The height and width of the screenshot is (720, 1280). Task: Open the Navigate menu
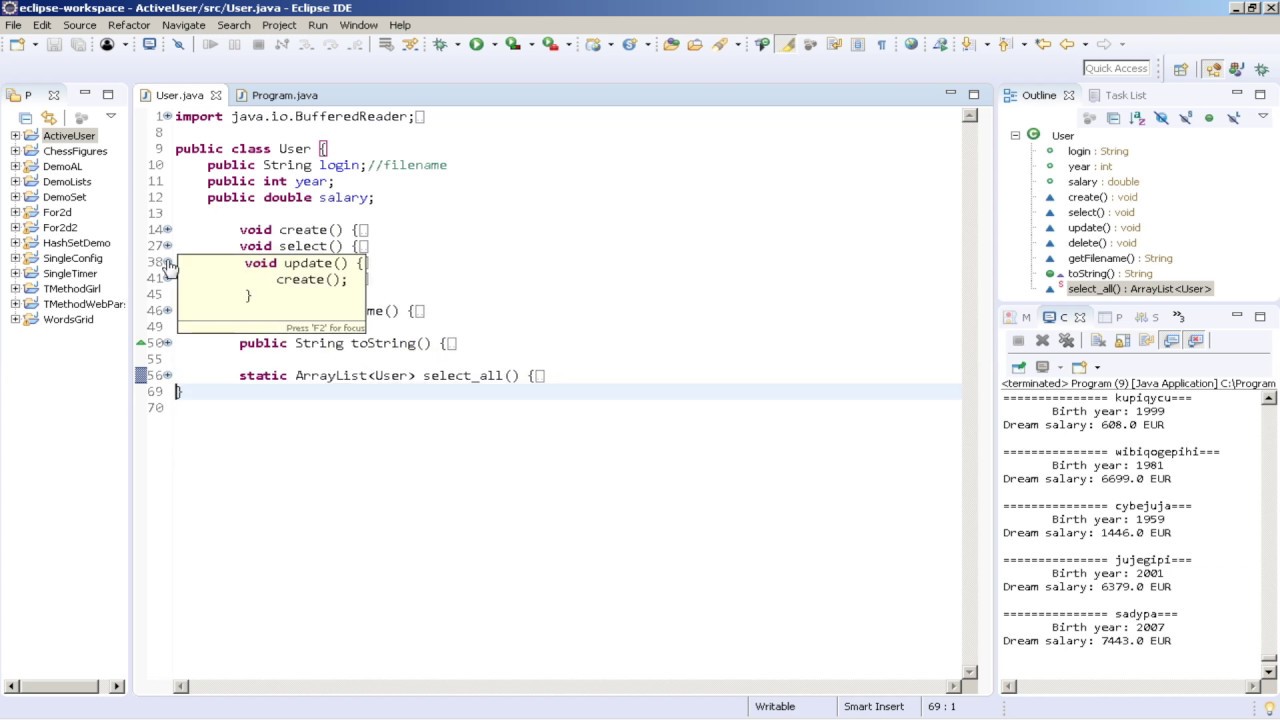click(184, 25)
